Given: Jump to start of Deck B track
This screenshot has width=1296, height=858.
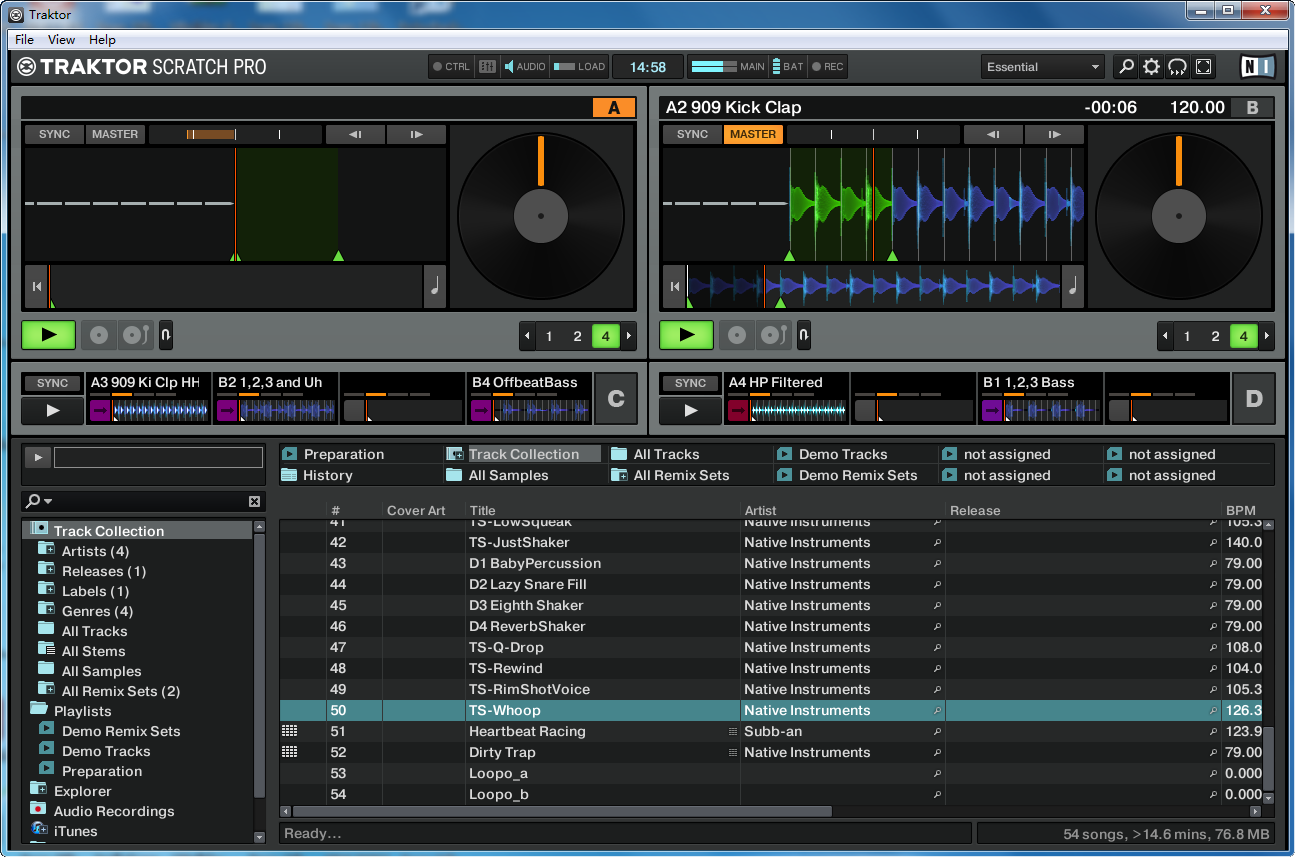Looking at the screenshot, I should pos(675,287).
